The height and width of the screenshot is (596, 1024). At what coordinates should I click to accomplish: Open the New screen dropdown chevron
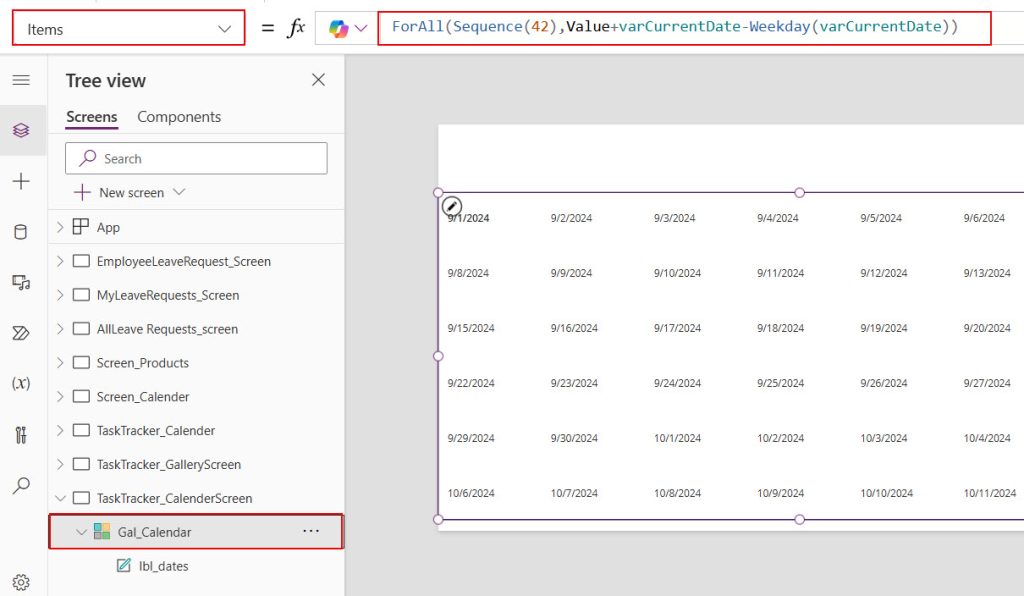180,192
